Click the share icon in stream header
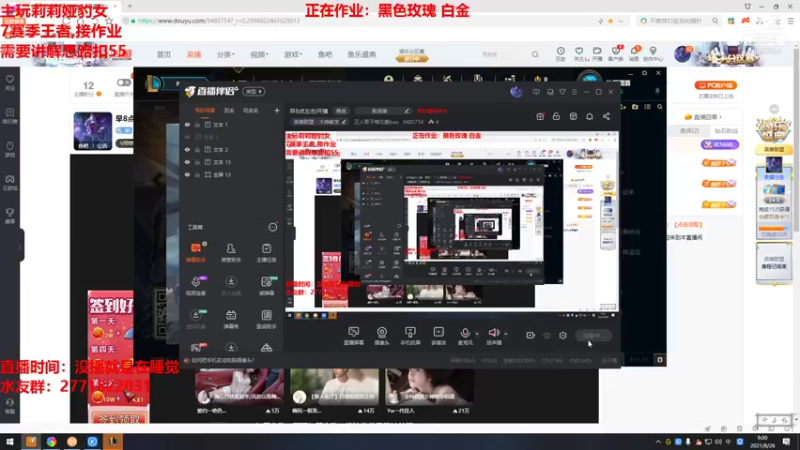Screen dimensions: 800x450 pos(606,116)
